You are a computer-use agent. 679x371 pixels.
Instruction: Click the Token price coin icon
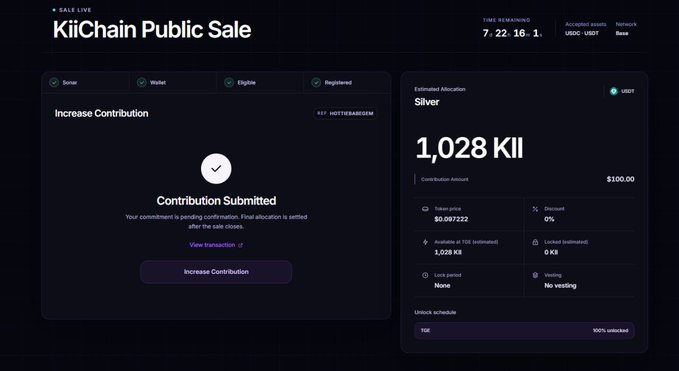click(x=425, y=209)
